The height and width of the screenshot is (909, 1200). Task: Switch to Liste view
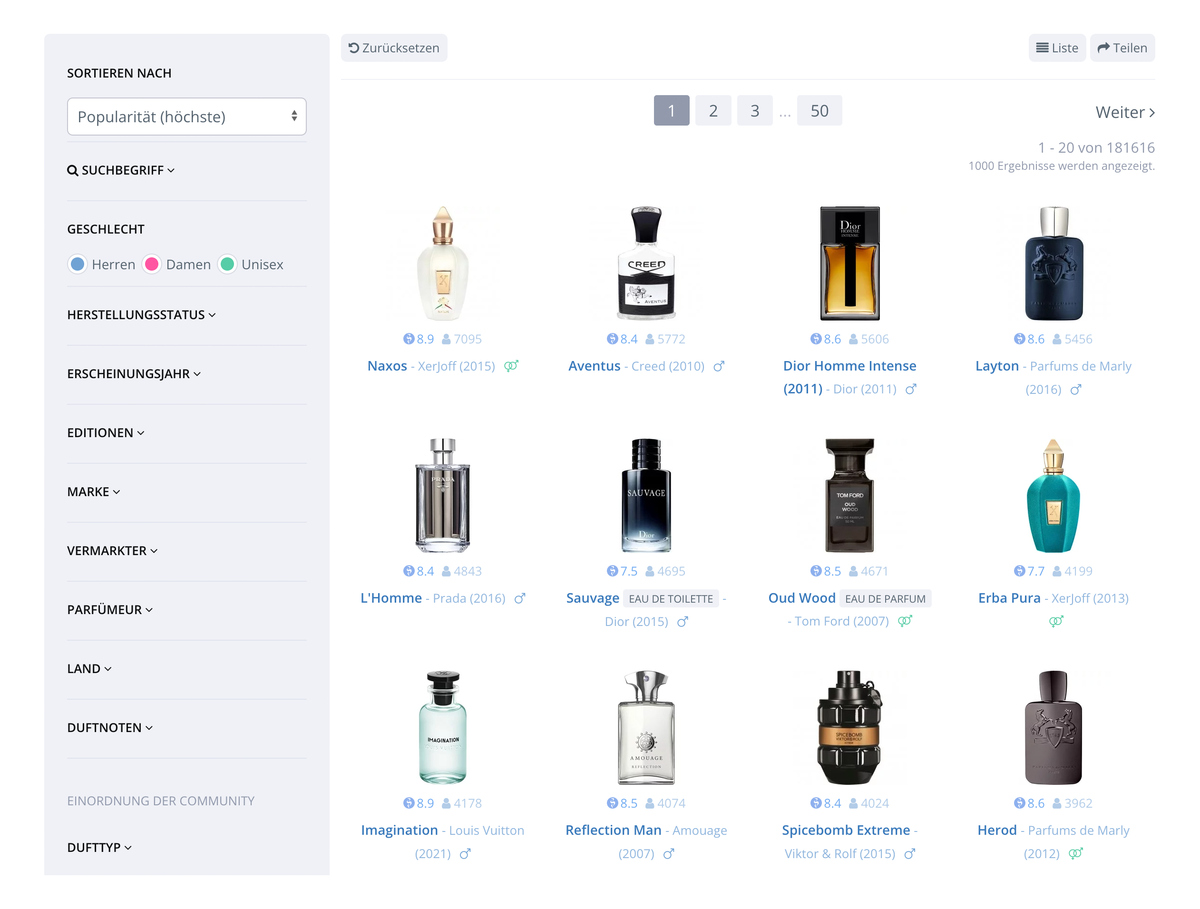tap(1057, 48)
